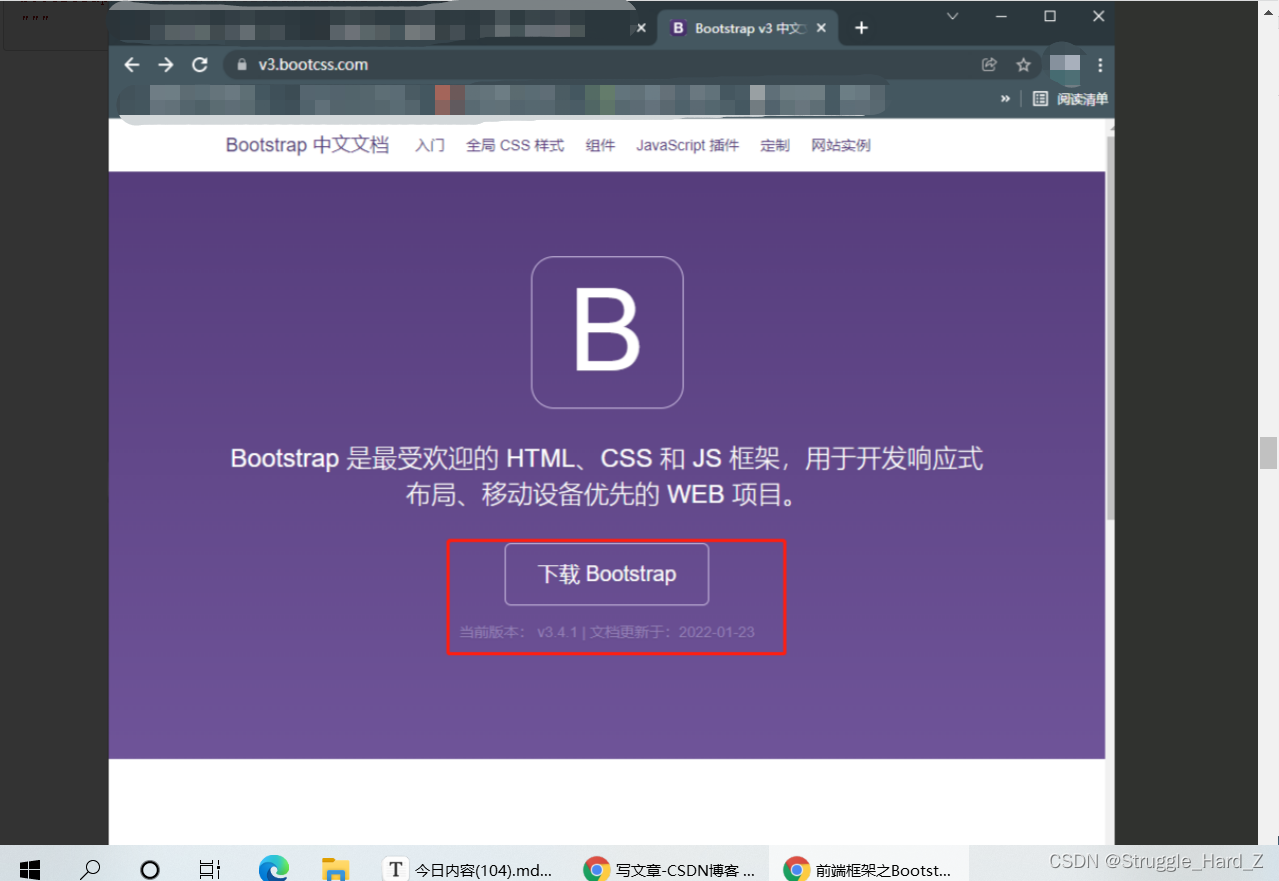Click the outer window scrollbar thumb on far right

point(1268,453)
